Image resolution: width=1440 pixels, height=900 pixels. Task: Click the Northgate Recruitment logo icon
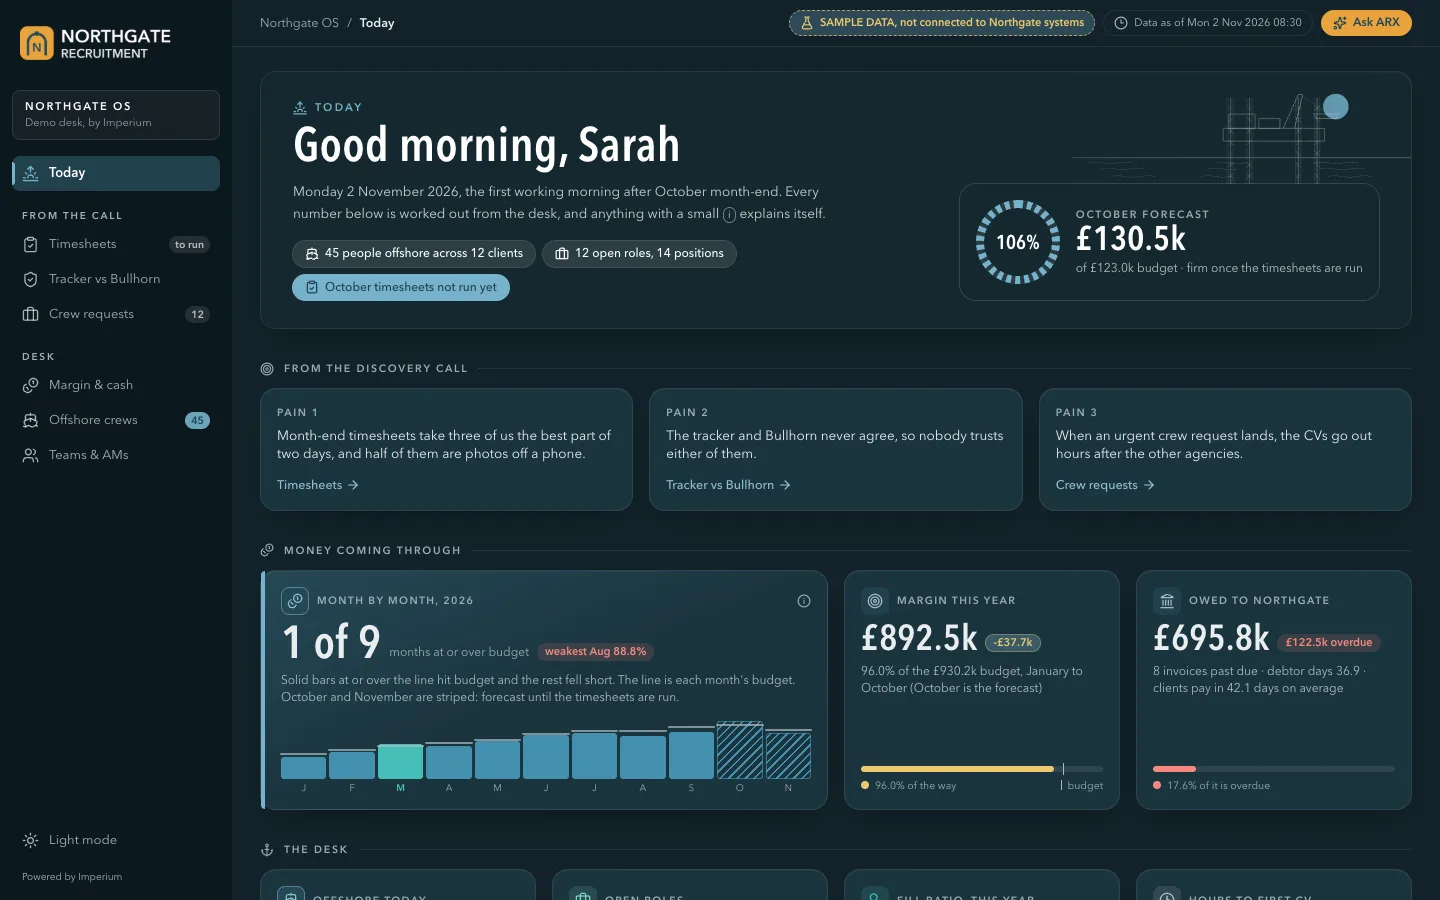[x=37, y=43]
